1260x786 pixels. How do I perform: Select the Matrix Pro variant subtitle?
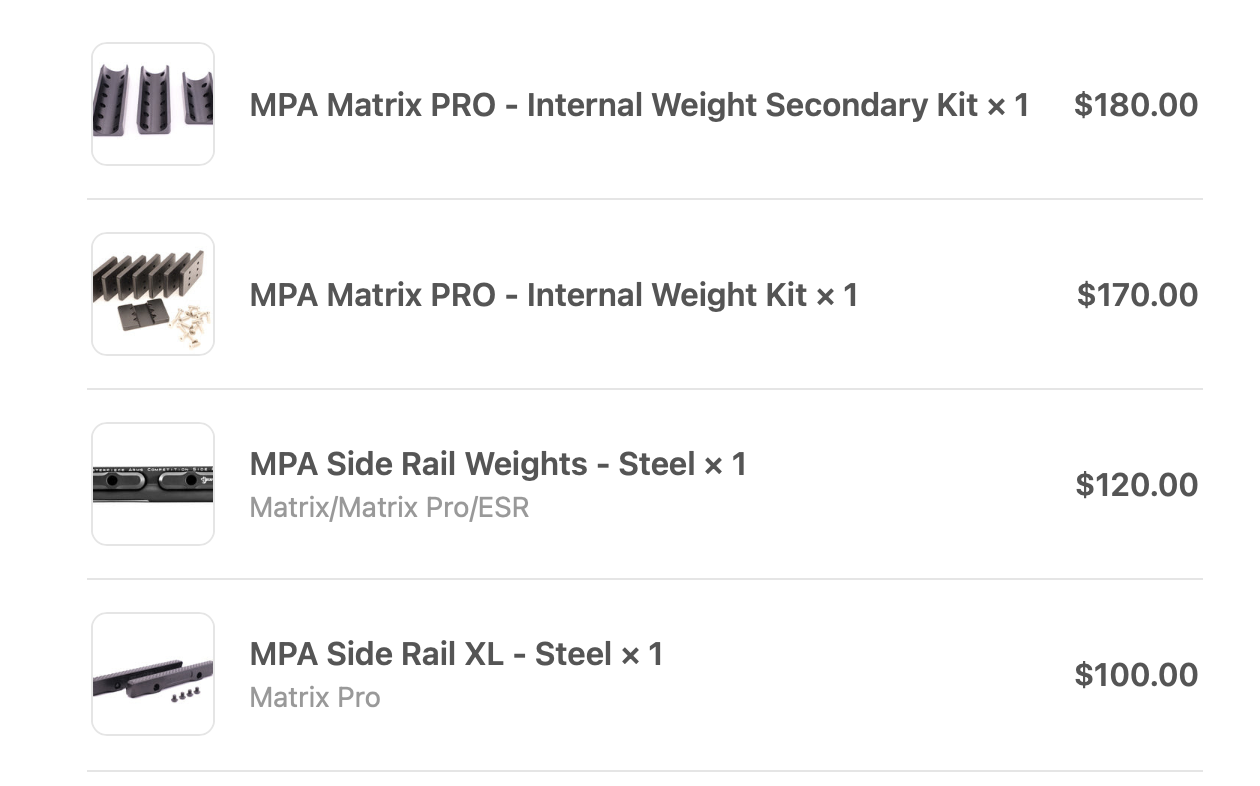point(315,697)
